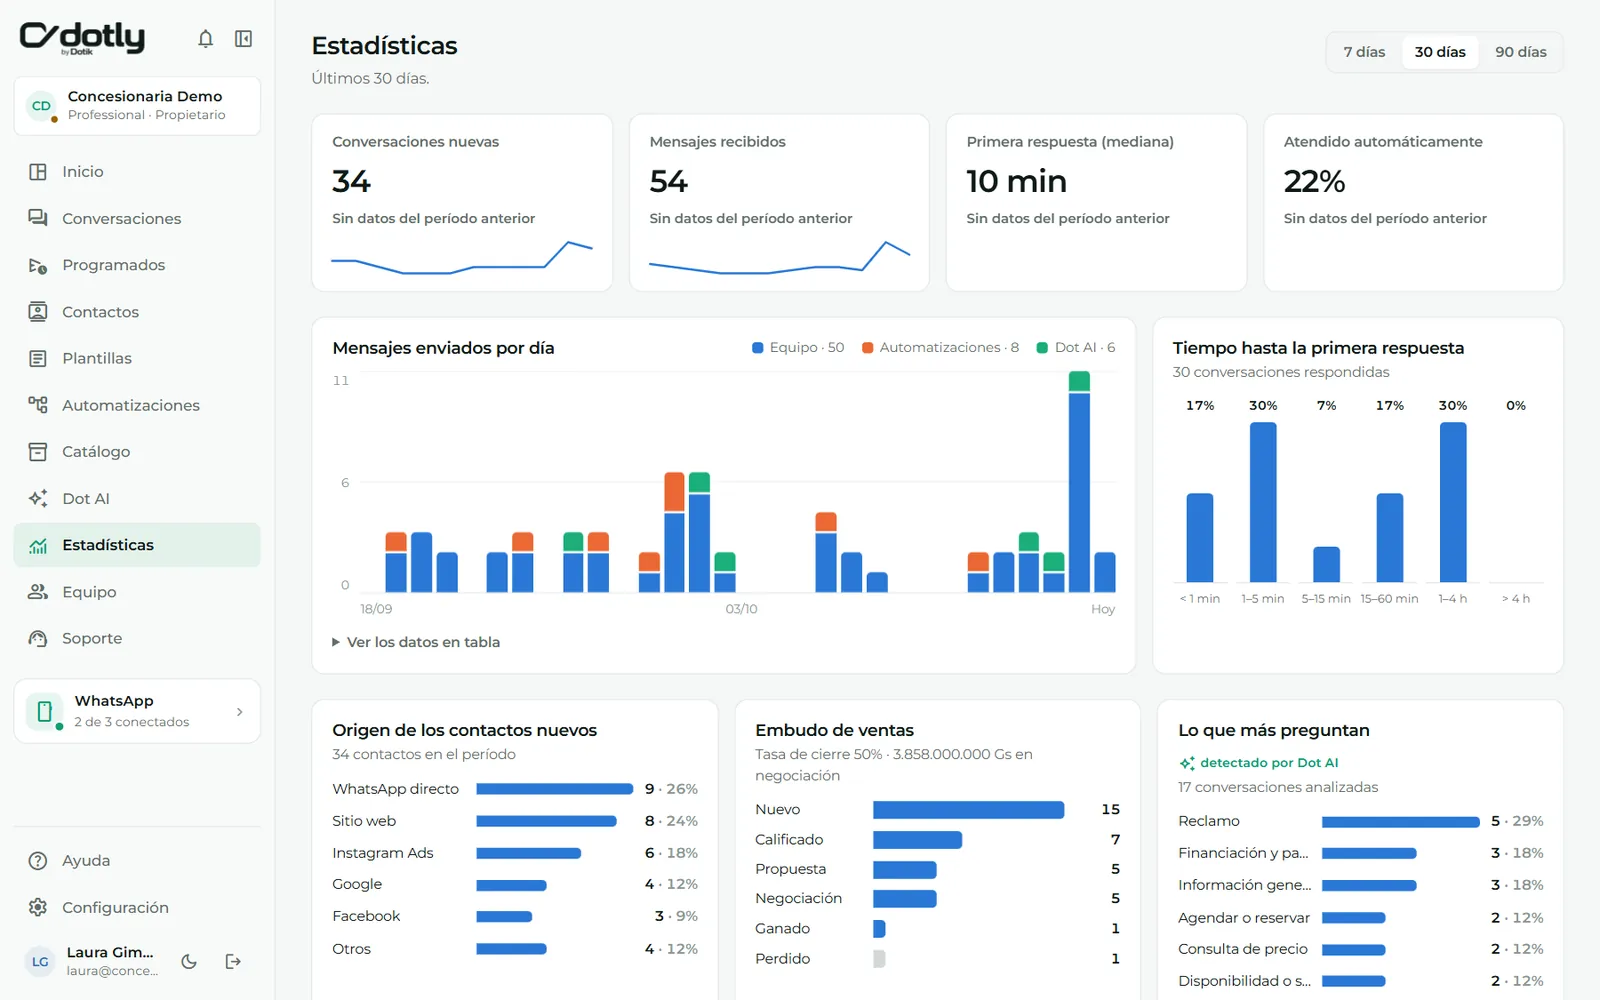Open Catálogo section
Viewport: 1600px width, 1000px height.
[x=137, y=452]
